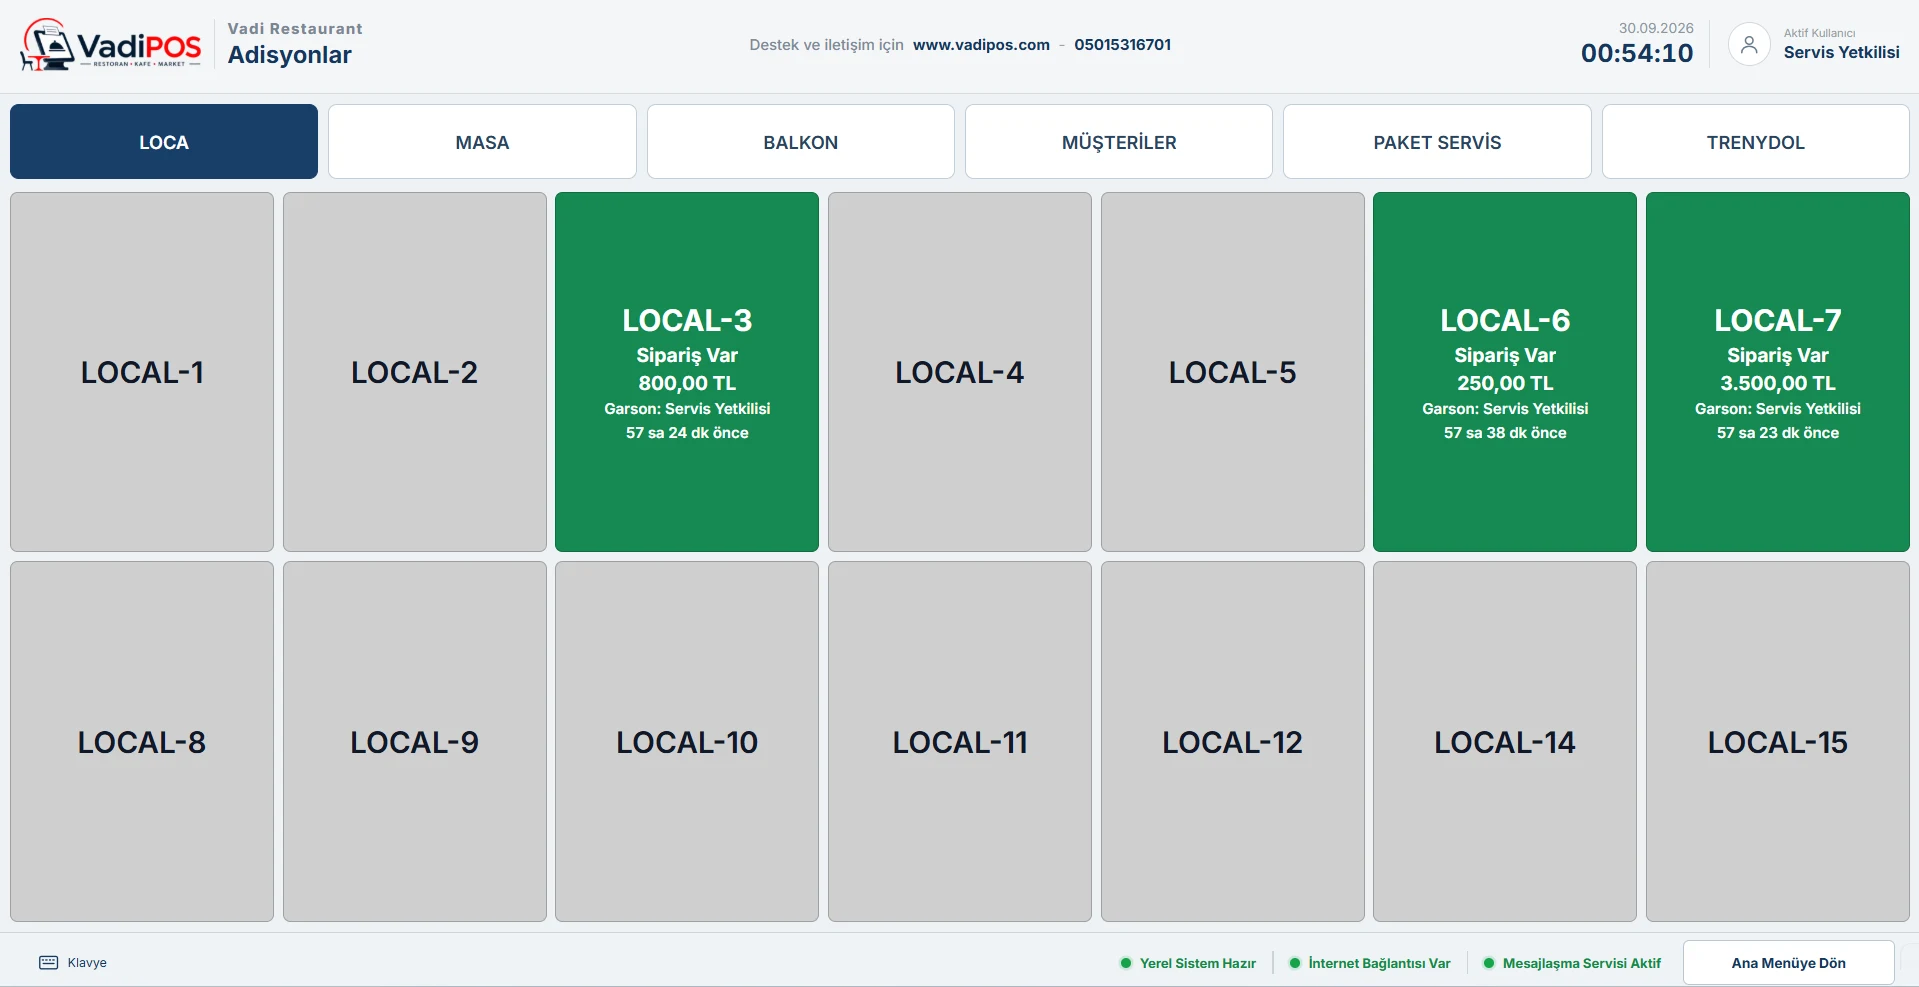Select table LOCAL-2
Viewport: 1919px width, 987px height.
point(414,372)
